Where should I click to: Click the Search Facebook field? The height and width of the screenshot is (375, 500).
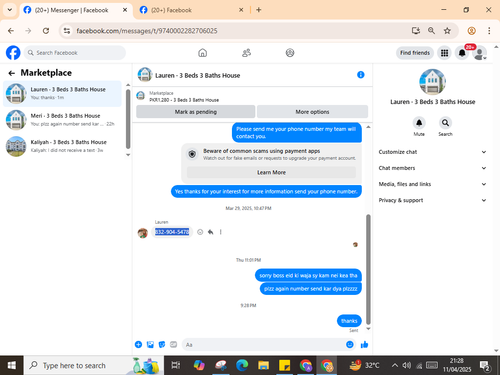pyautogui.click(x=75, y=53)
